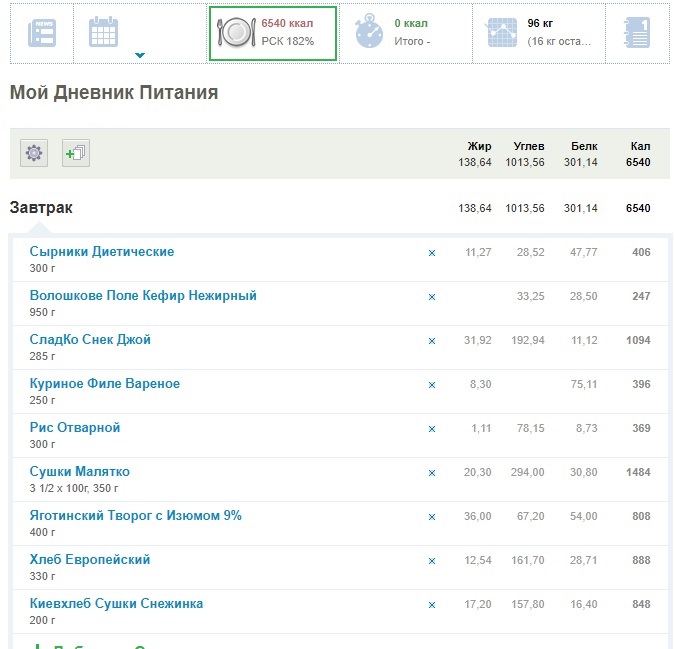Screen dimensions: 675x649
Task: Select the food diary 6540 ккал tab
Action: 272,33
